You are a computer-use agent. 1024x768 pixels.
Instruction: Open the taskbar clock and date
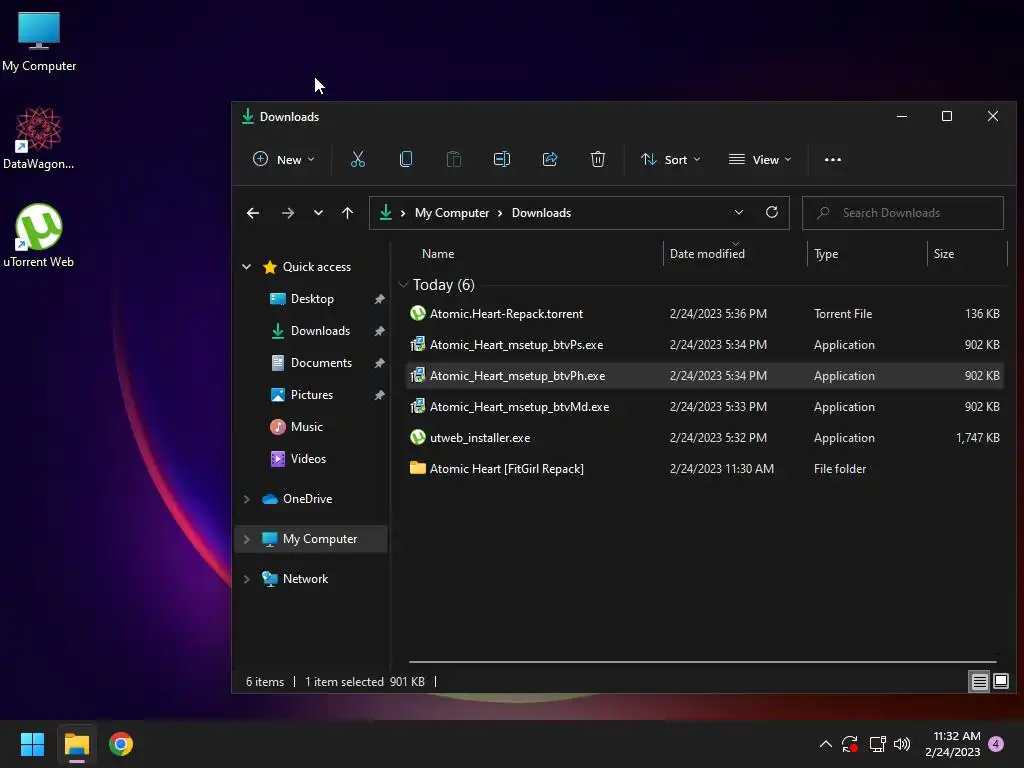953,744
